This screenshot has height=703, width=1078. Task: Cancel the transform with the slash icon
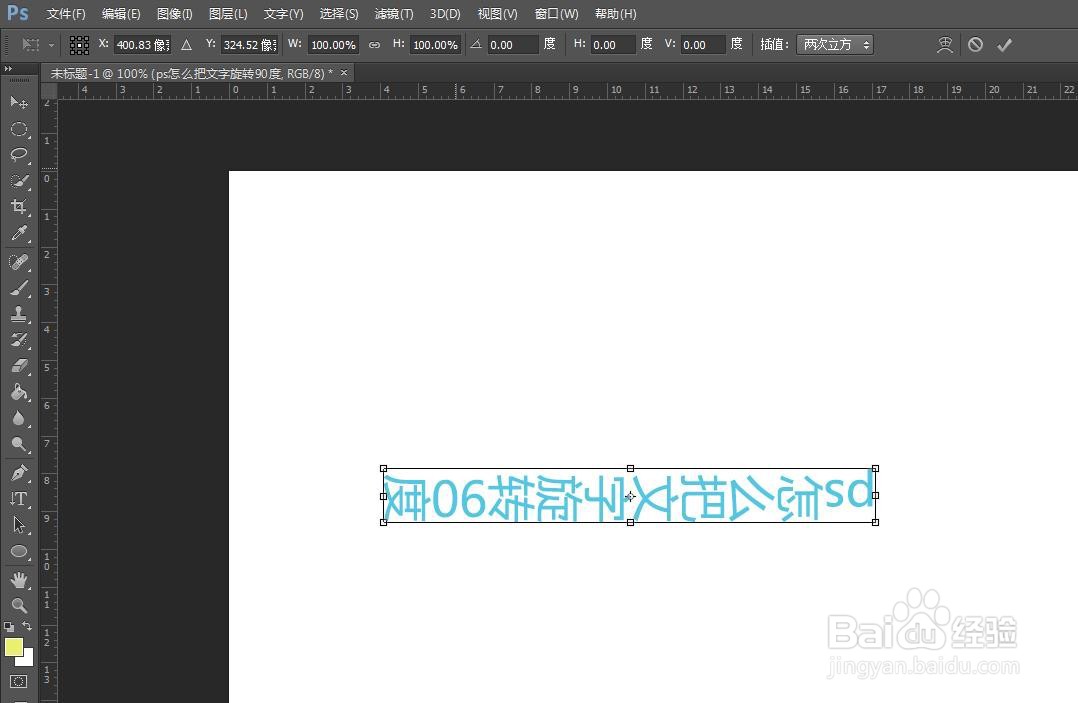tap(975, 44)
